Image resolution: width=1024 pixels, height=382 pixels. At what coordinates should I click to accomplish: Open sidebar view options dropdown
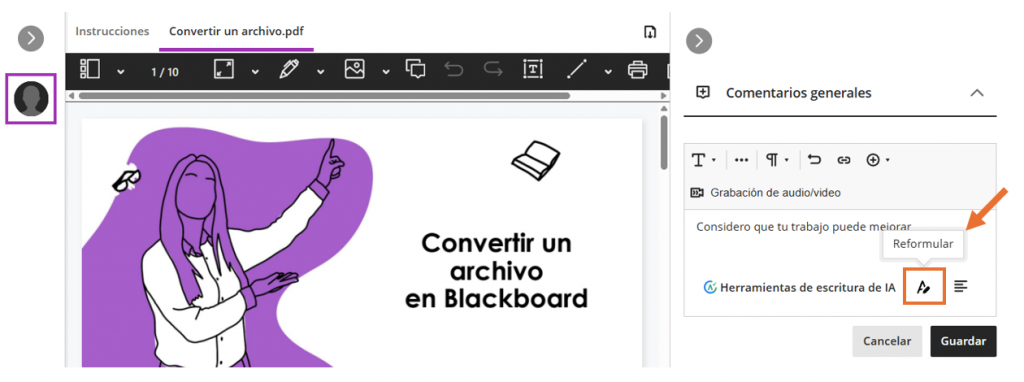(121, 71)
